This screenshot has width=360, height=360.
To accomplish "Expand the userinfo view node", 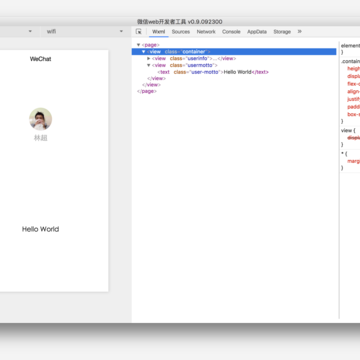I will click(149, 58).
